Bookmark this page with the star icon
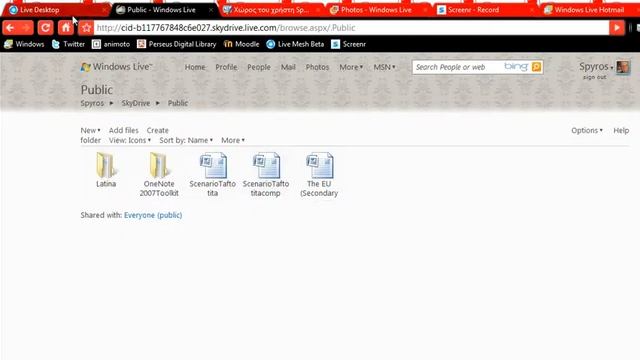640x360 pixels. tap(86, 28)
